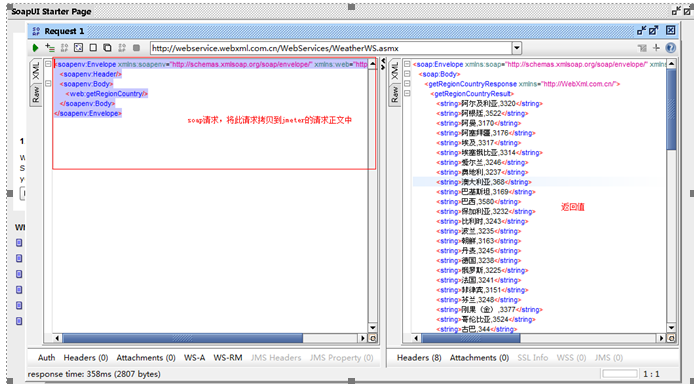This screenshot has width=694, height=384.
Task: Click request horizontal scrollbar left arrow
Action: [x=57, y=338]
